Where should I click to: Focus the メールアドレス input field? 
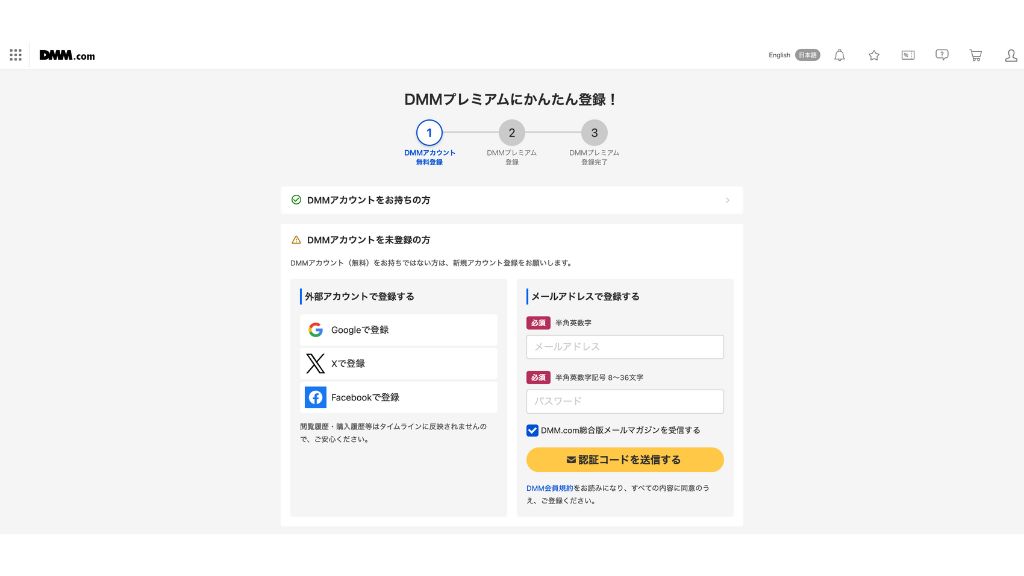[x=625, y=347]
